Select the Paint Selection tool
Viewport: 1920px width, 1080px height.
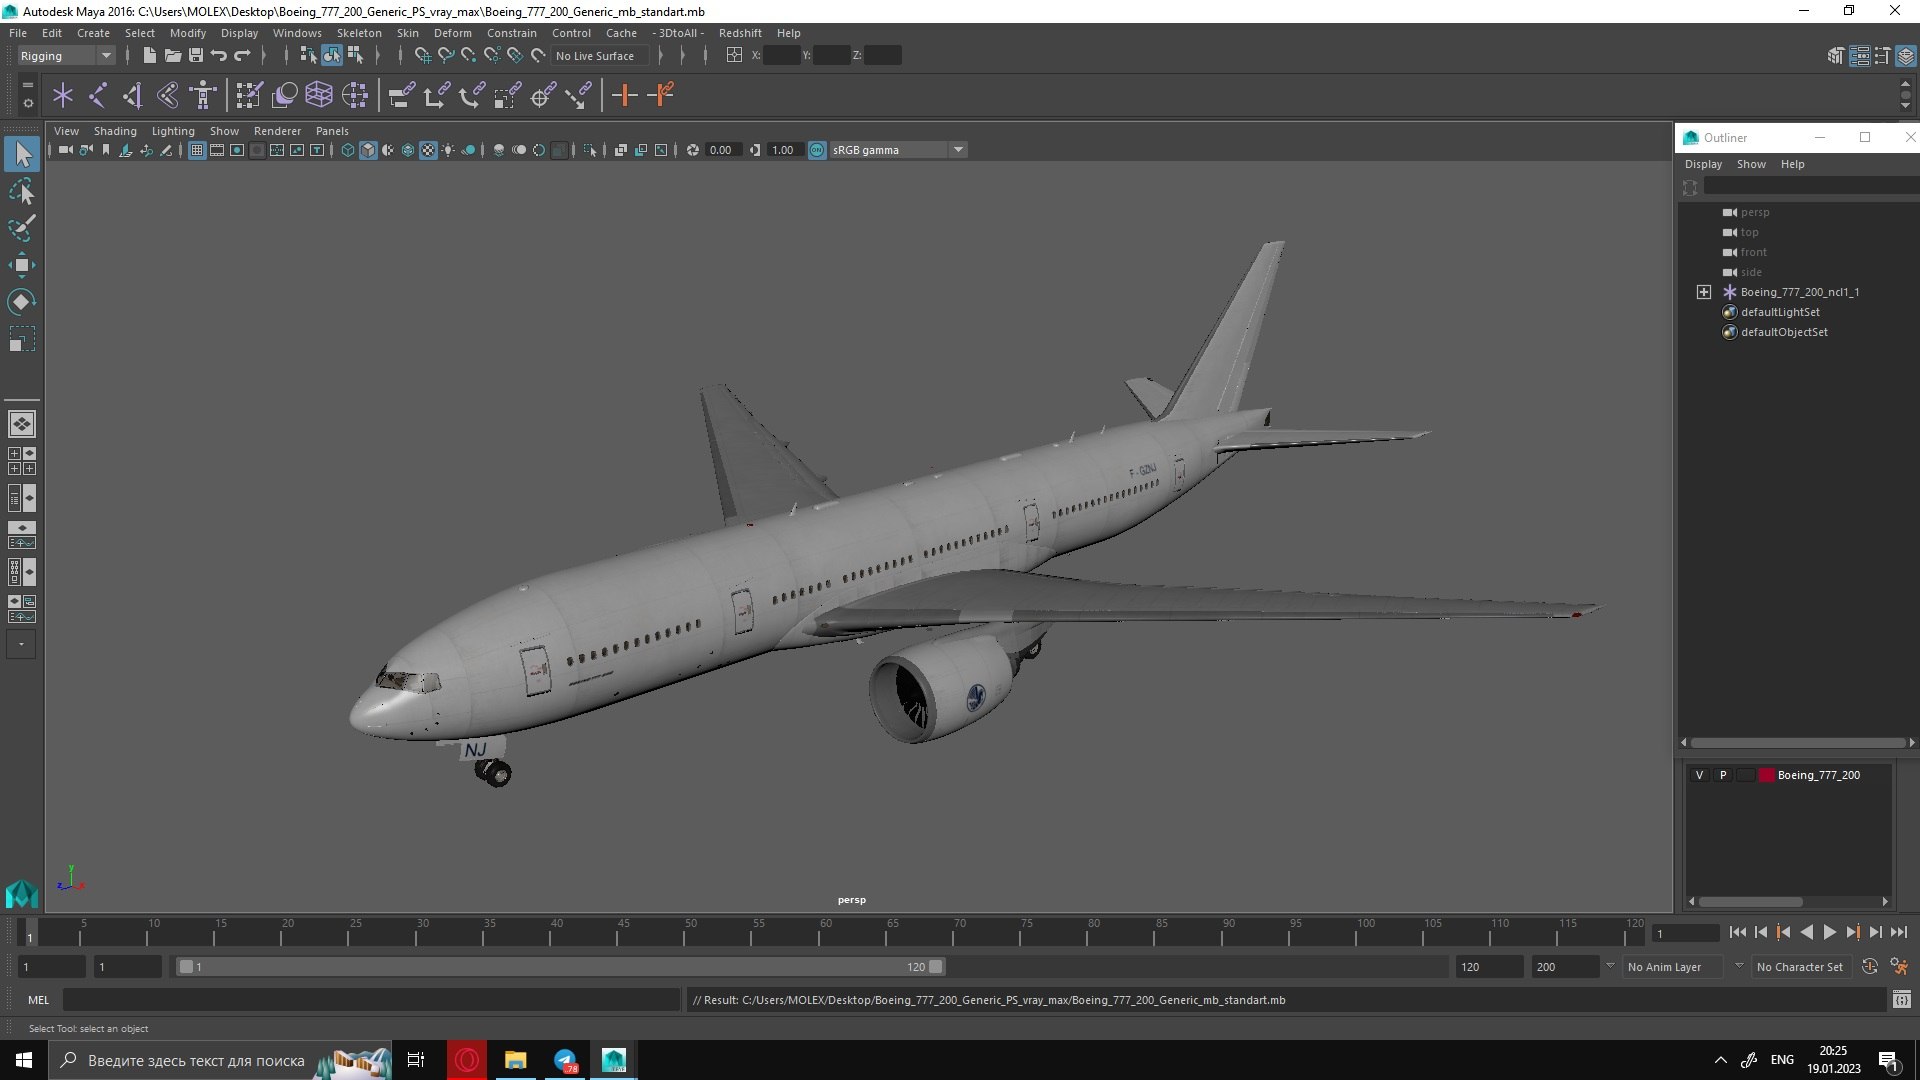point(21,227)
